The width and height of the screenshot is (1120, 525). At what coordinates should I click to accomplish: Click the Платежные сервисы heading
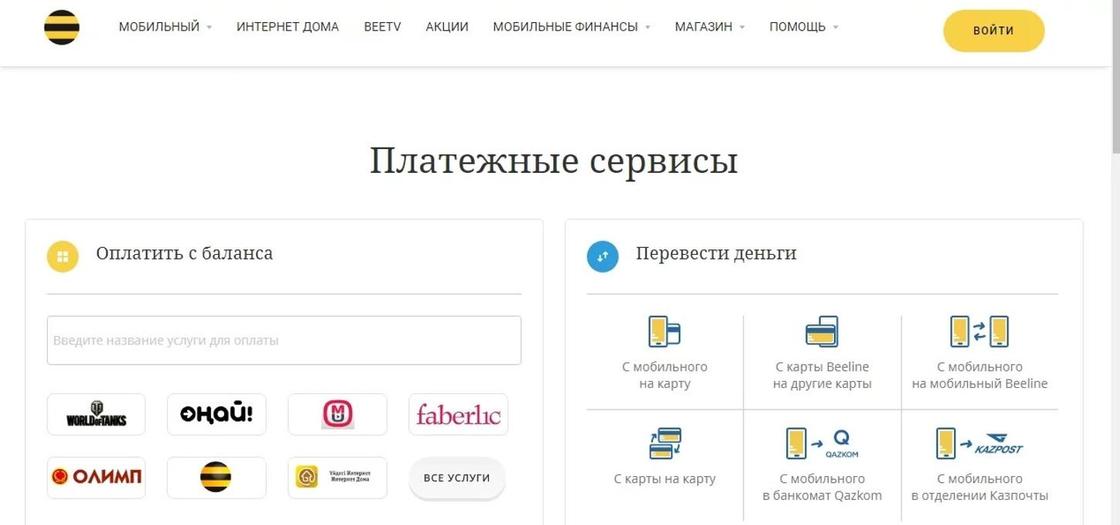[x=554, y=161]
